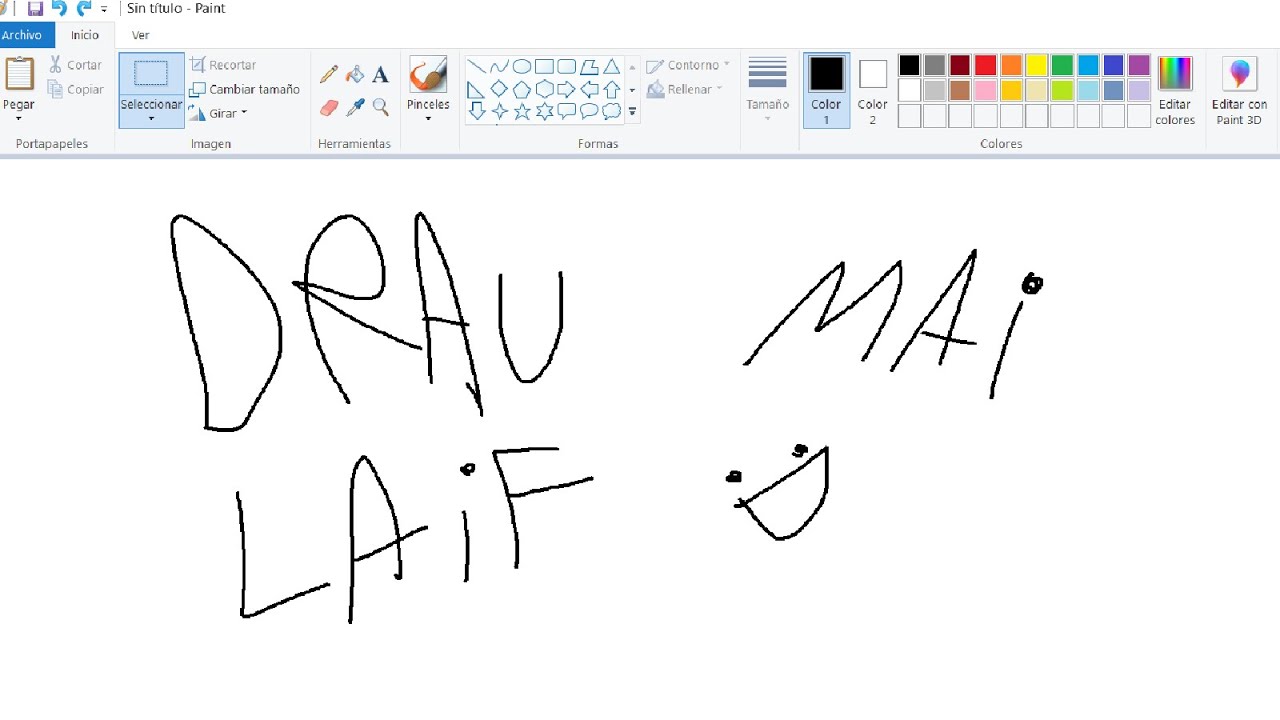Switch to the Inicio tab
Image resolution: width=1280 pixels, height=720 pixels.
coord(85,35)
